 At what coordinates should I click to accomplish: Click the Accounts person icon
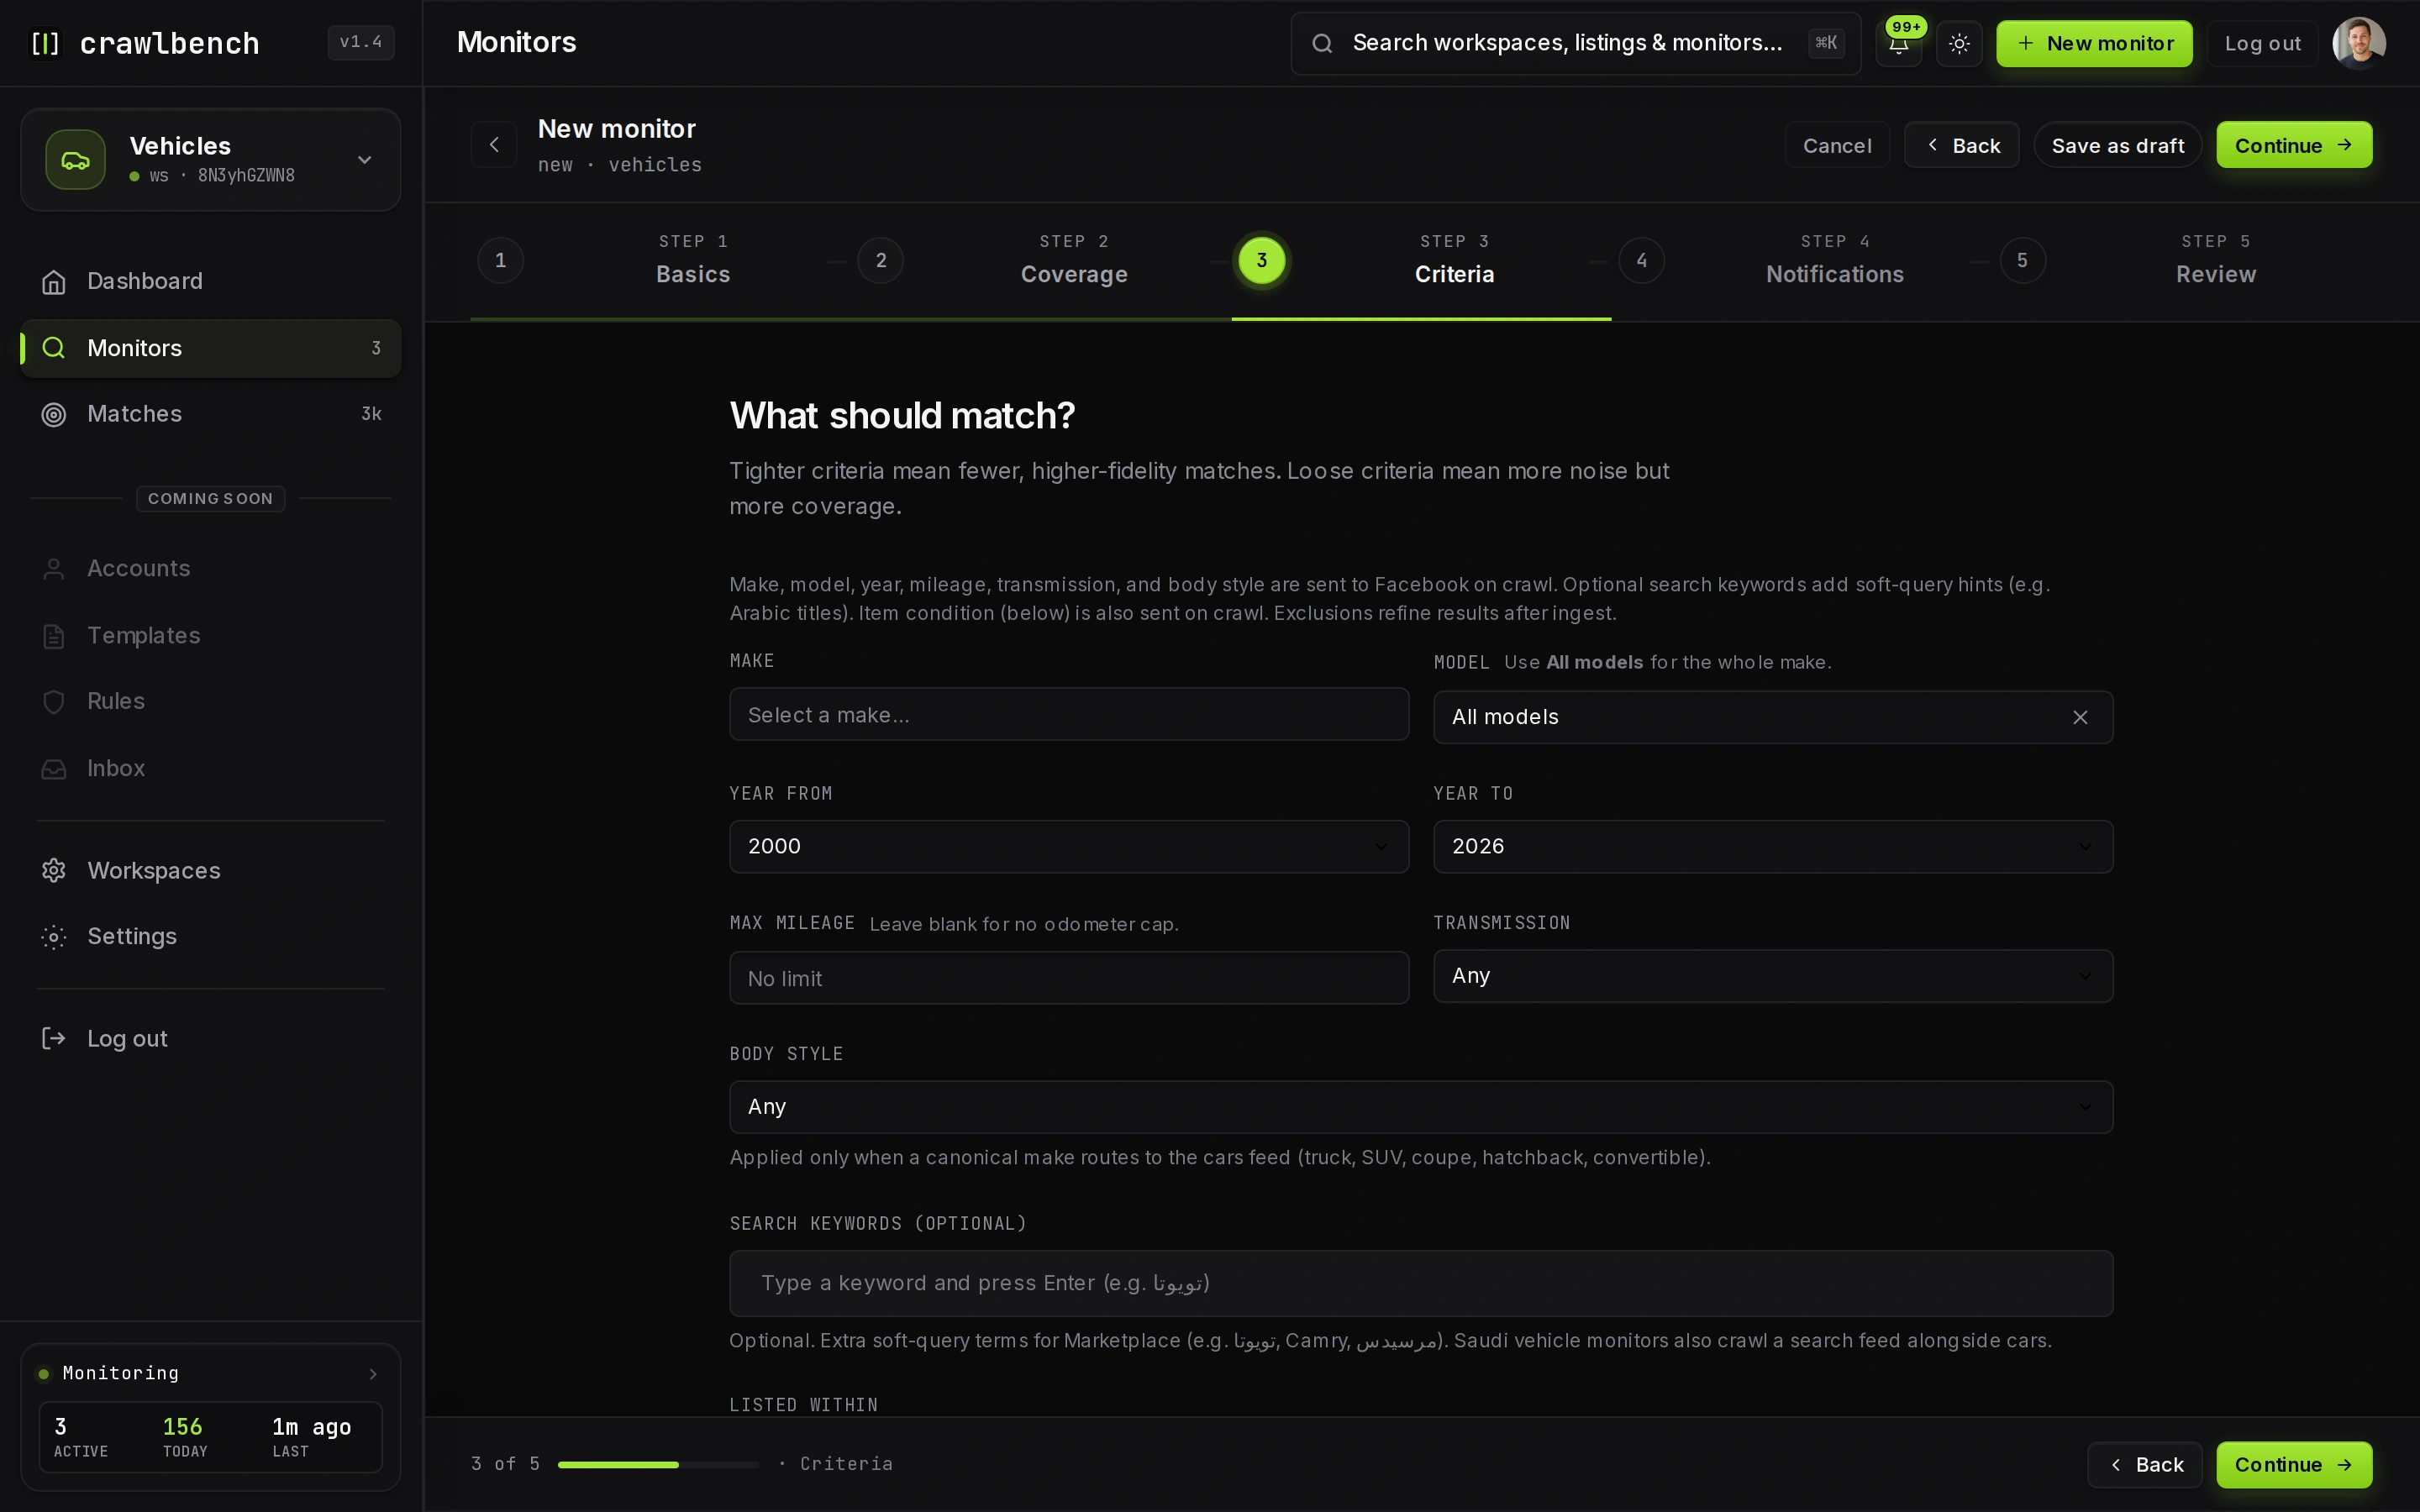[54, 568]
